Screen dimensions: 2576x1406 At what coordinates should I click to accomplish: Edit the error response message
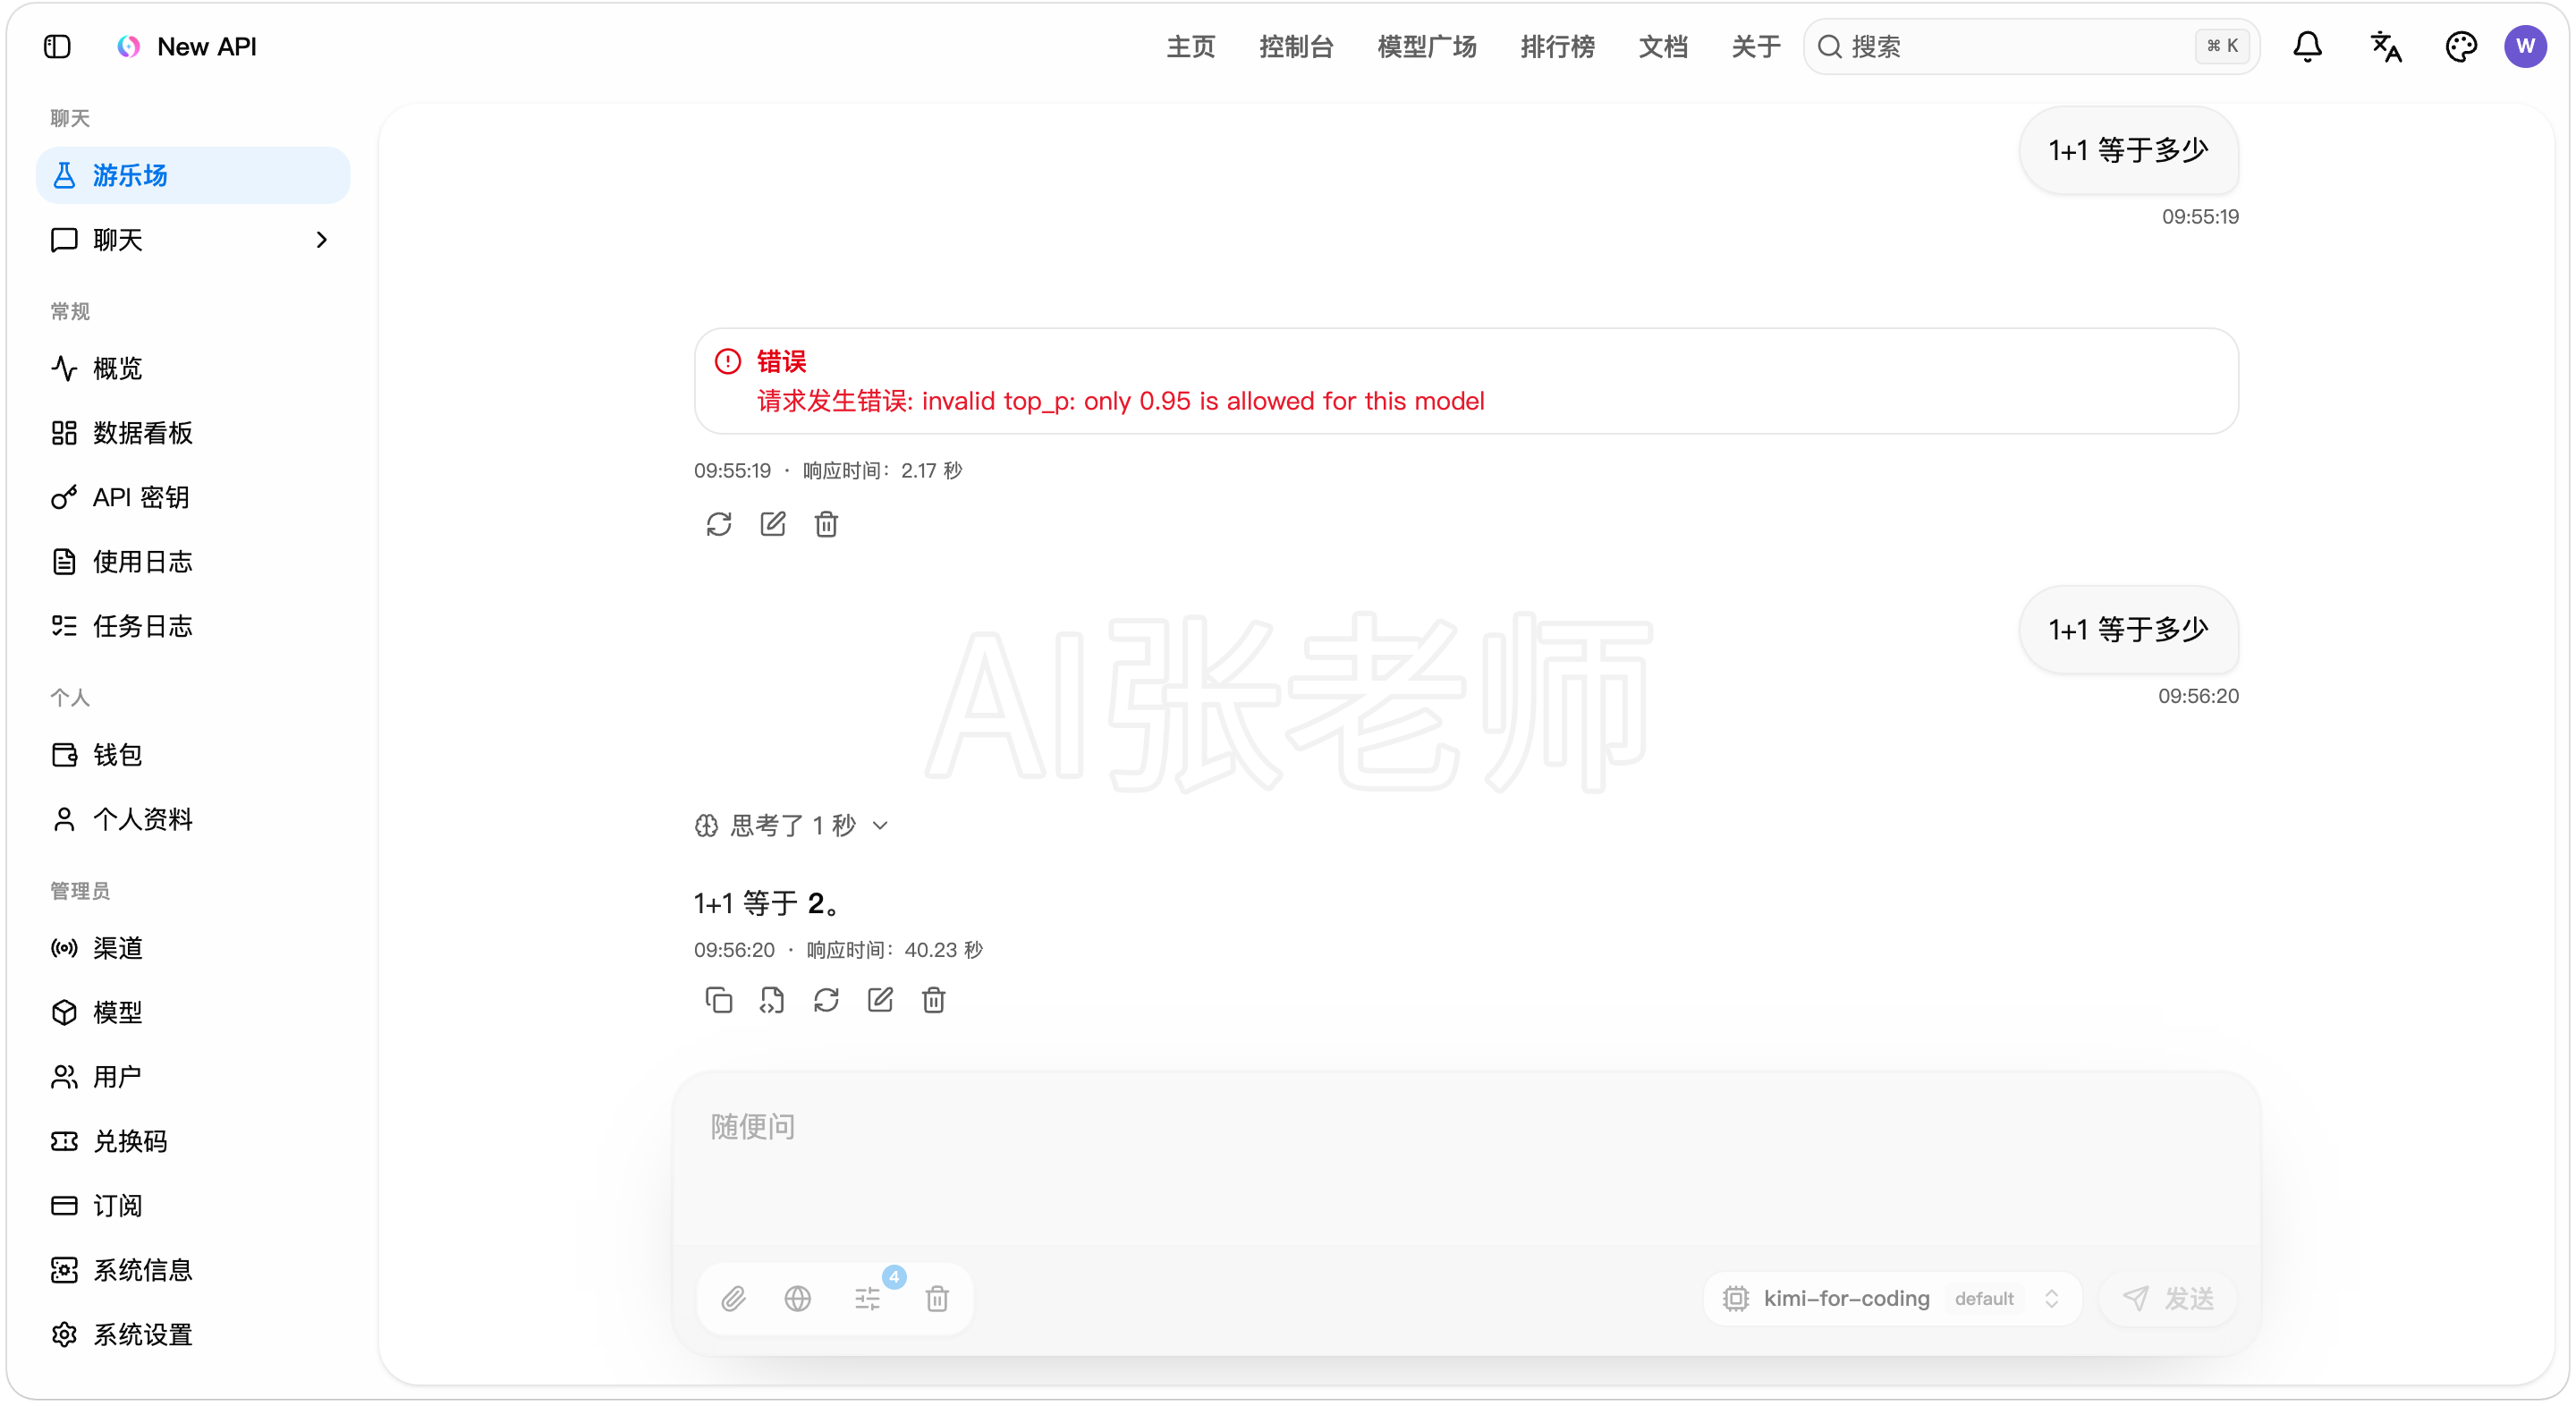pos(773,524)
